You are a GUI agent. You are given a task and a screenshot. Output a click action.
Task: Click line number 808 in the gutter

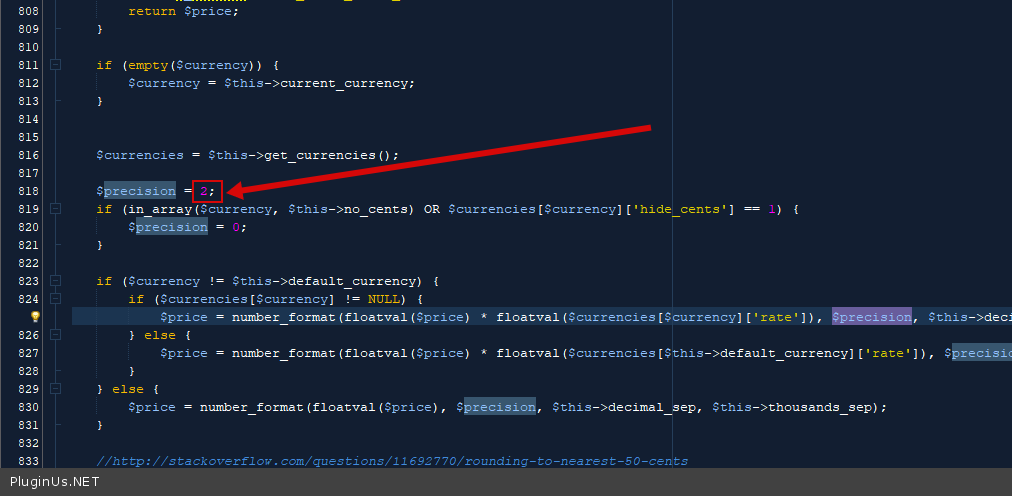(x=28, y=11)
